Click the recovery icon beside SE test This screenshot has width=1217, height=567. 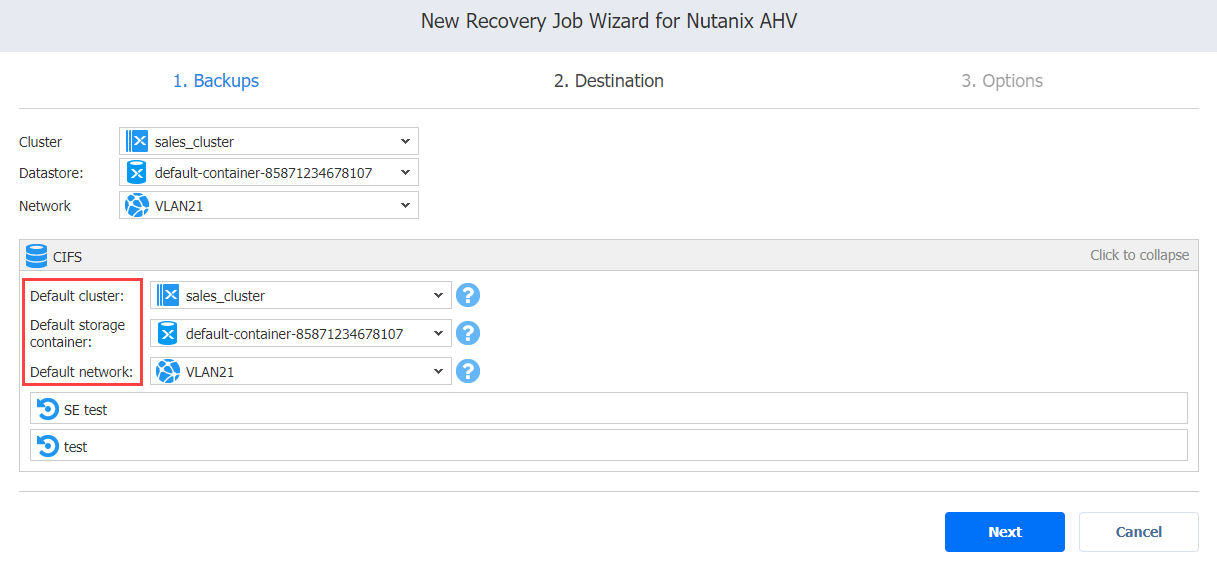(x=47, y=409)
